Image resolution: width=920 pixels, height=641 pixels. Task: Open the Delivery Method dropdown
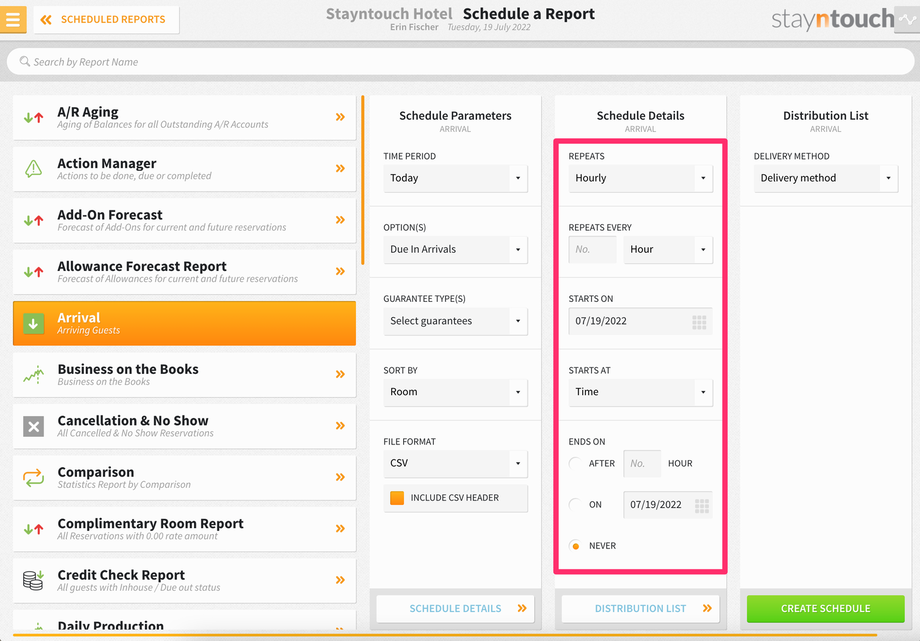click(x=826, y=178)
